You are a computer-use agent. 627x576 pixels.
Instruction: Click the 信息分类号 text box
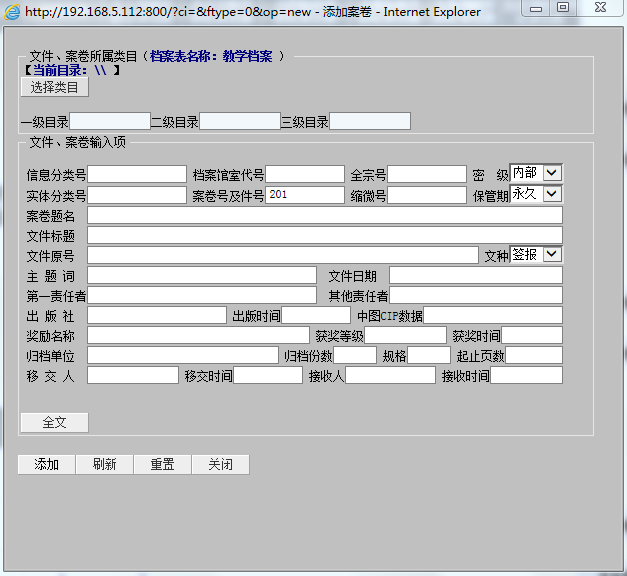137,175
